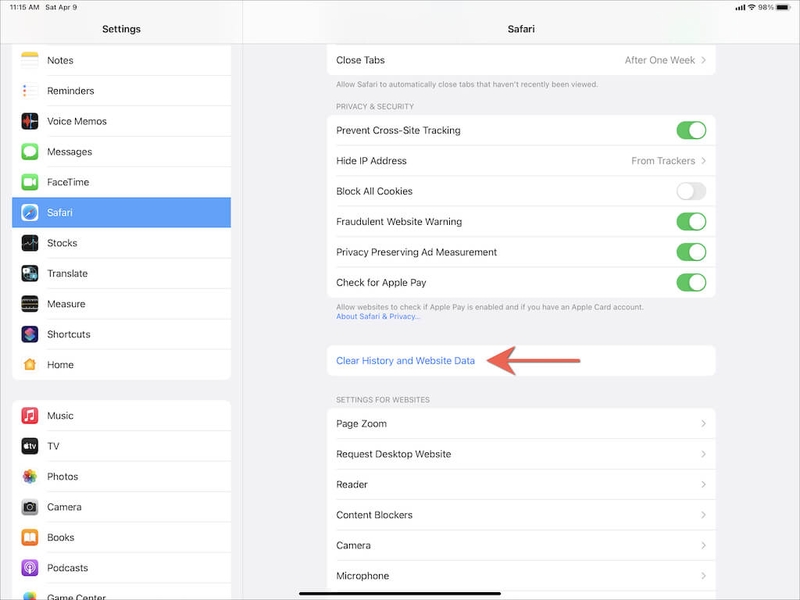The height and width of the screenshot is (600, 800).
Task: Tap the From Trackers value
Action: tap(663, 161)
